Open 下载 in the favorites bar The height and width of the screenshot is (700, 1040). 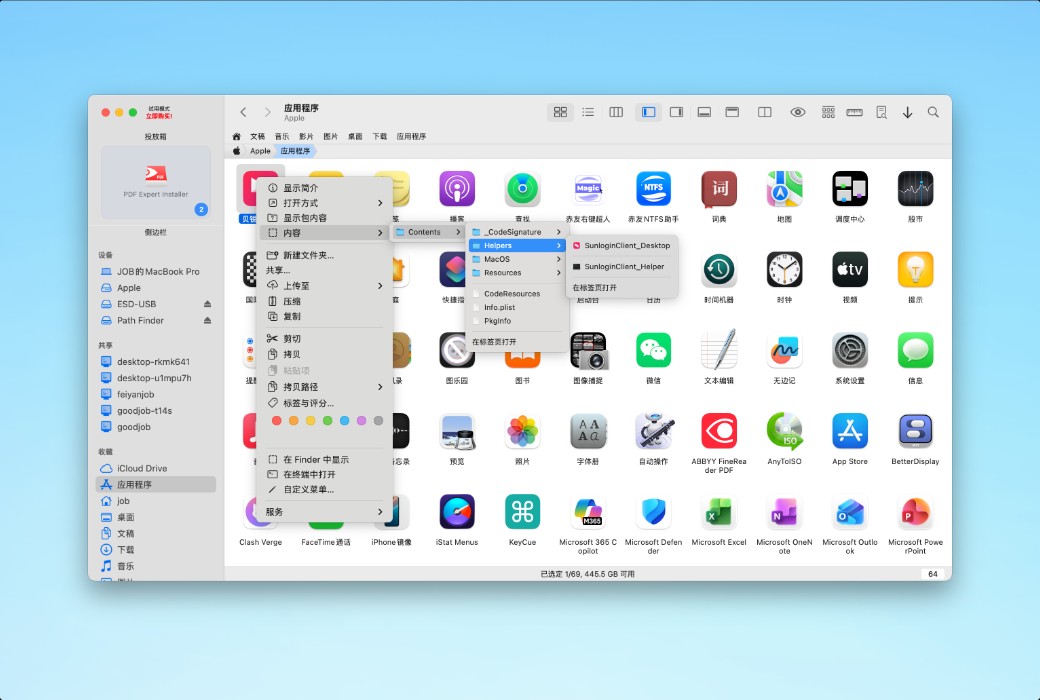(379, 136)
